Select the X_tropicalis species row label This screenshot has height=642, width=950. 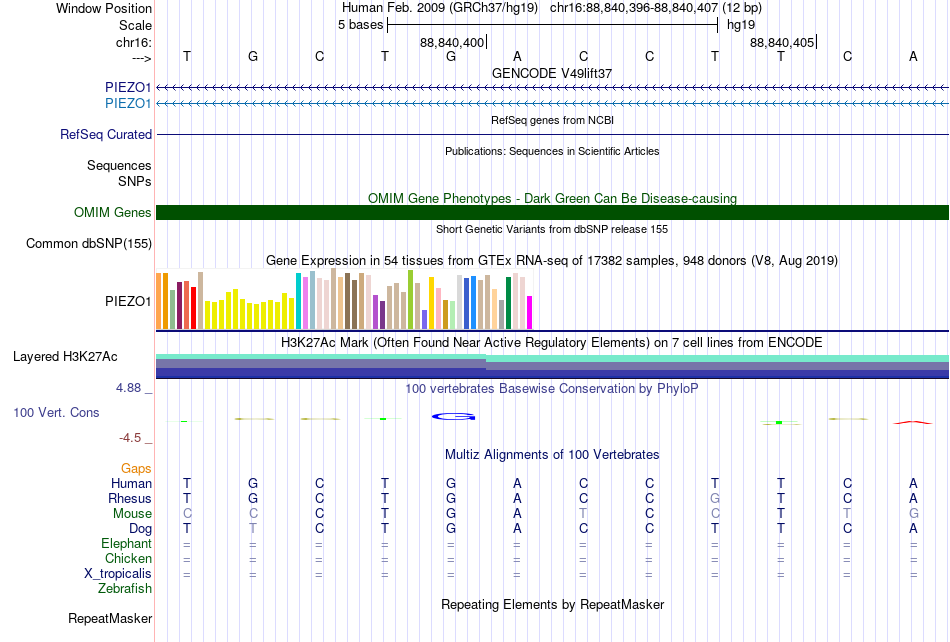(x=118, y=574)
